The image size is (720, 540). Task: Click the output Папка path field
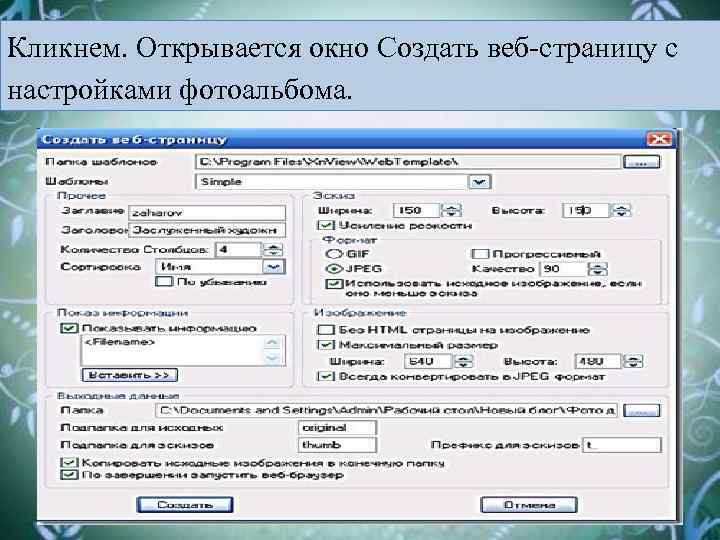[x=387, y=410]
